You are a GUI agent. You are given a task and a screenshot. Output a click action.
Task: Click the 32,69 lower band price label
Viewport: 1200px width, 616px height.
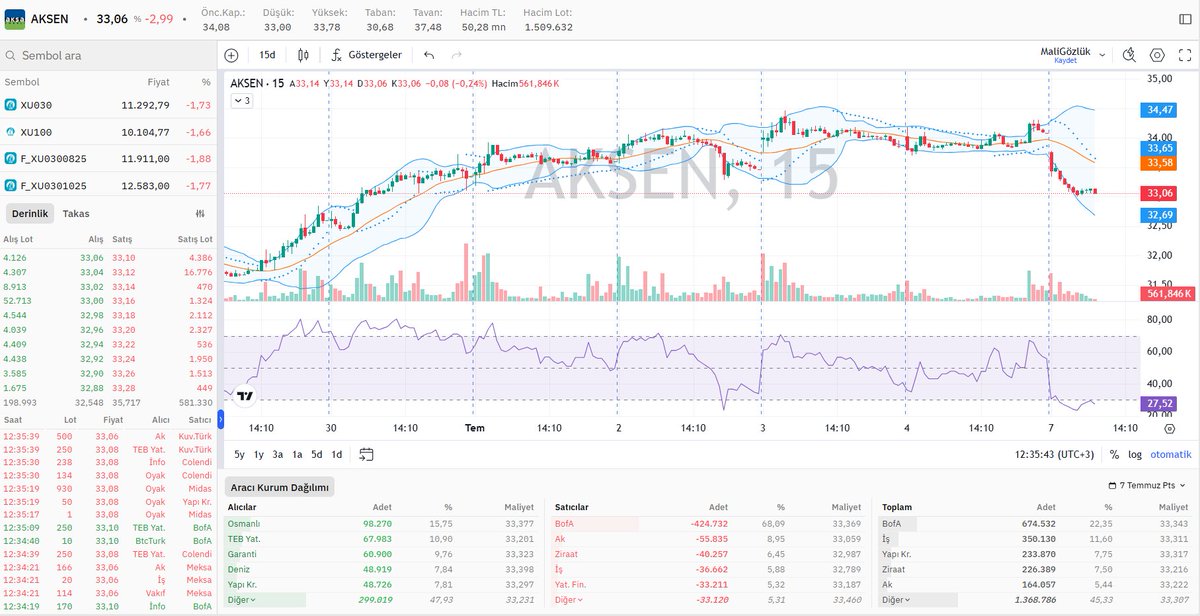(1160, 214)
